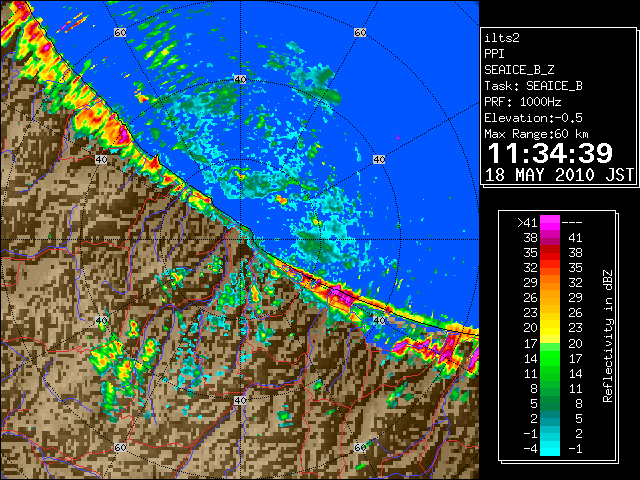
Task: Pick the orange swatch beside left '29'
Action: tap(550, 282)
